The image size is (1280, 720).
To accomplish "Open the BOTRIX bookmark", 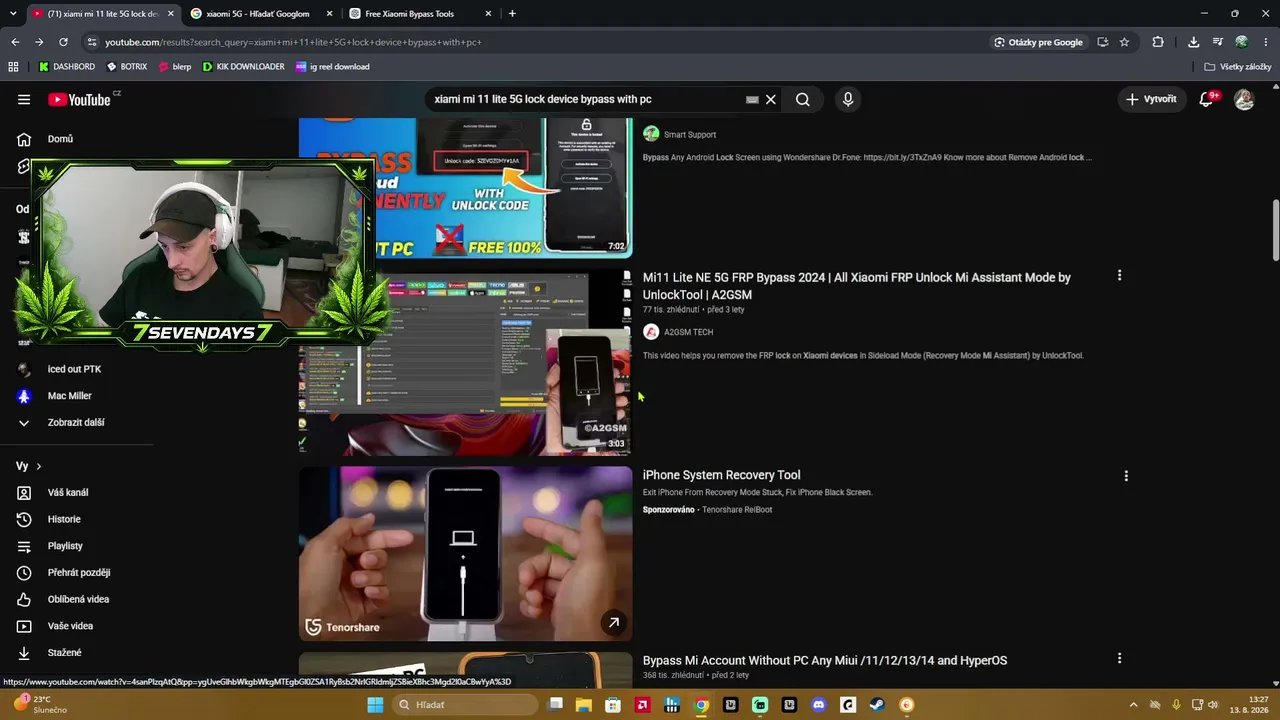I will click(126, 67).
